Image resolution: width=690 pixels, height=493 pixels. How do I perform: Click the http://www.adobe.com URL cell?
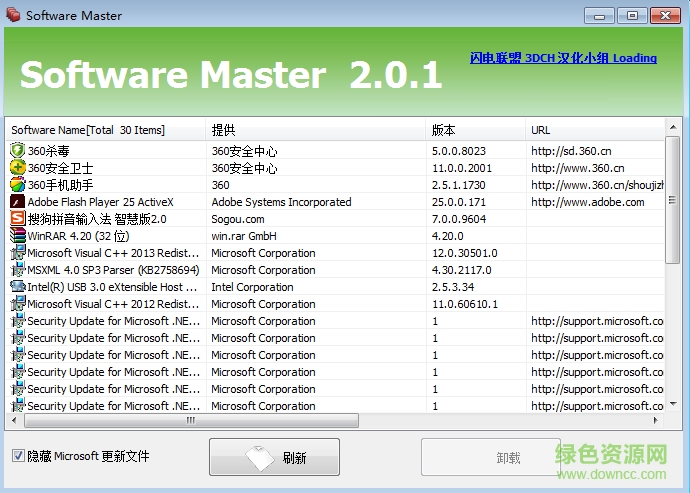[x=588, y=202]
